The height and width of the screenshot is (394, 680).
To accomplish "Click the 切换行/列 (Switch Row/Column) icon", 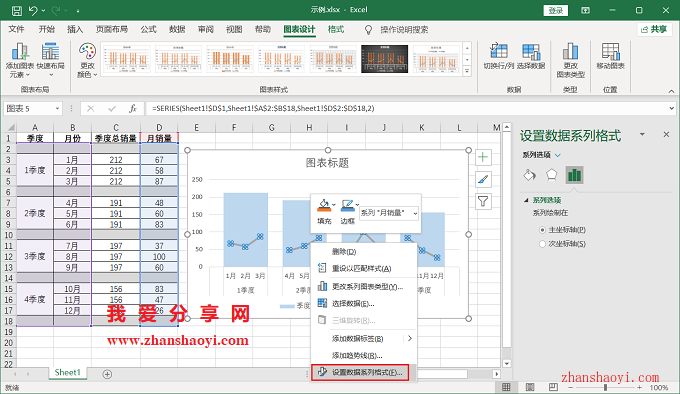I will (499, 56).
